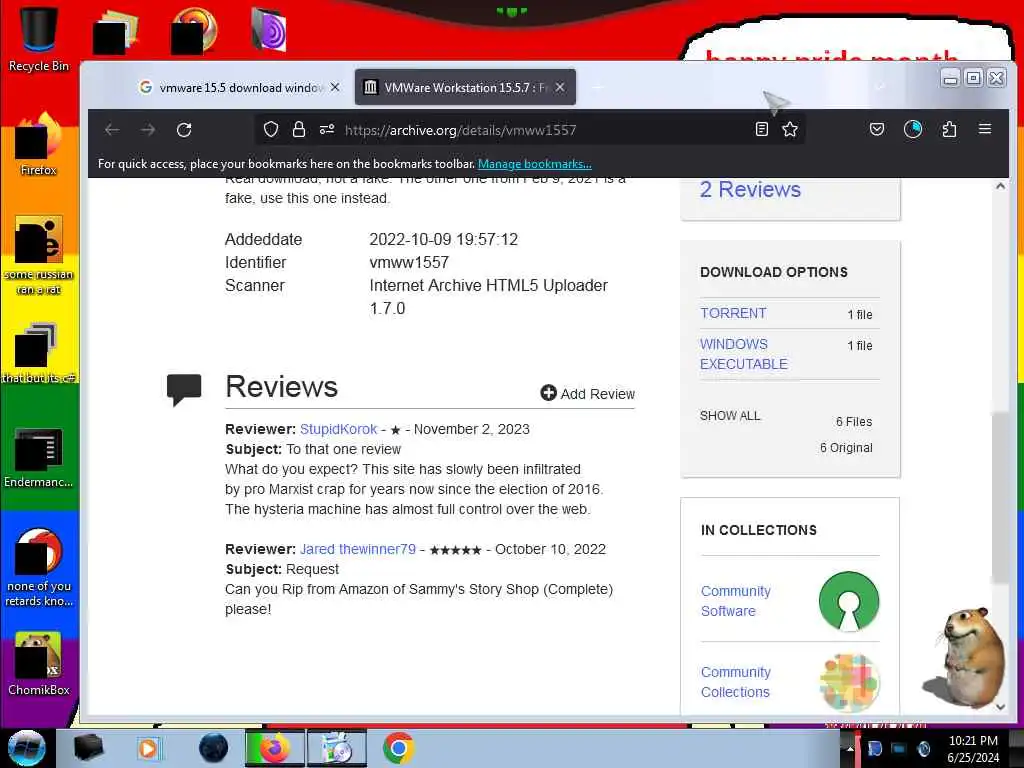Open WINDOWS EXECUTABLE download option
Image resolution: width=1024 pixels, height=768 pixels.
pos(743,354)
